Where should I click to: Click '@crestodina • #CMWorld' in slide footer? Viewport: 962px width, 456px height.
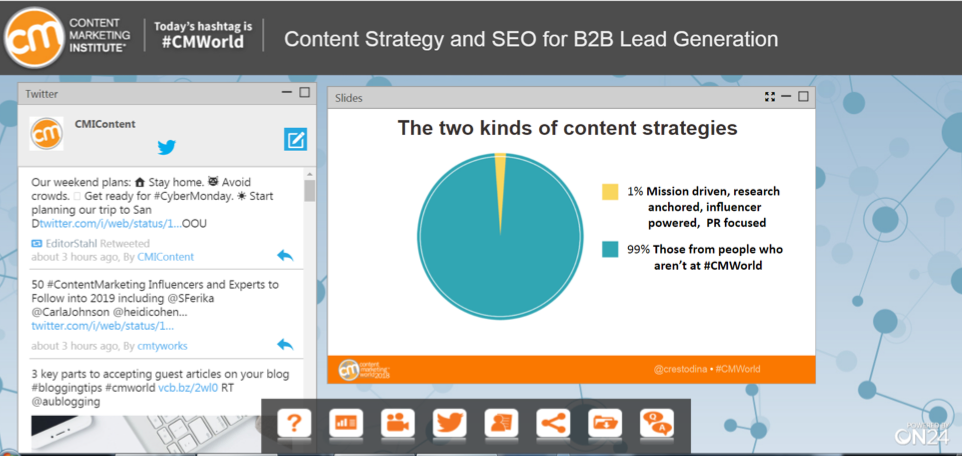[707, 369]
